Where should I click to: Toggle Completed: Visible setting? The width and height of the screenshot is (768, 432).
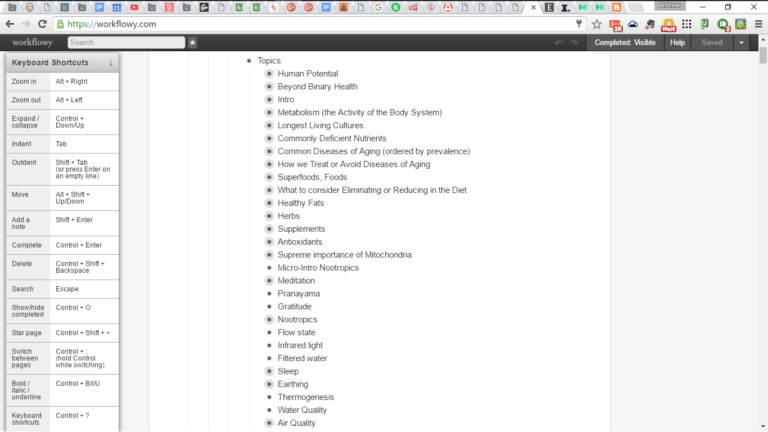[x=624, y=43]
